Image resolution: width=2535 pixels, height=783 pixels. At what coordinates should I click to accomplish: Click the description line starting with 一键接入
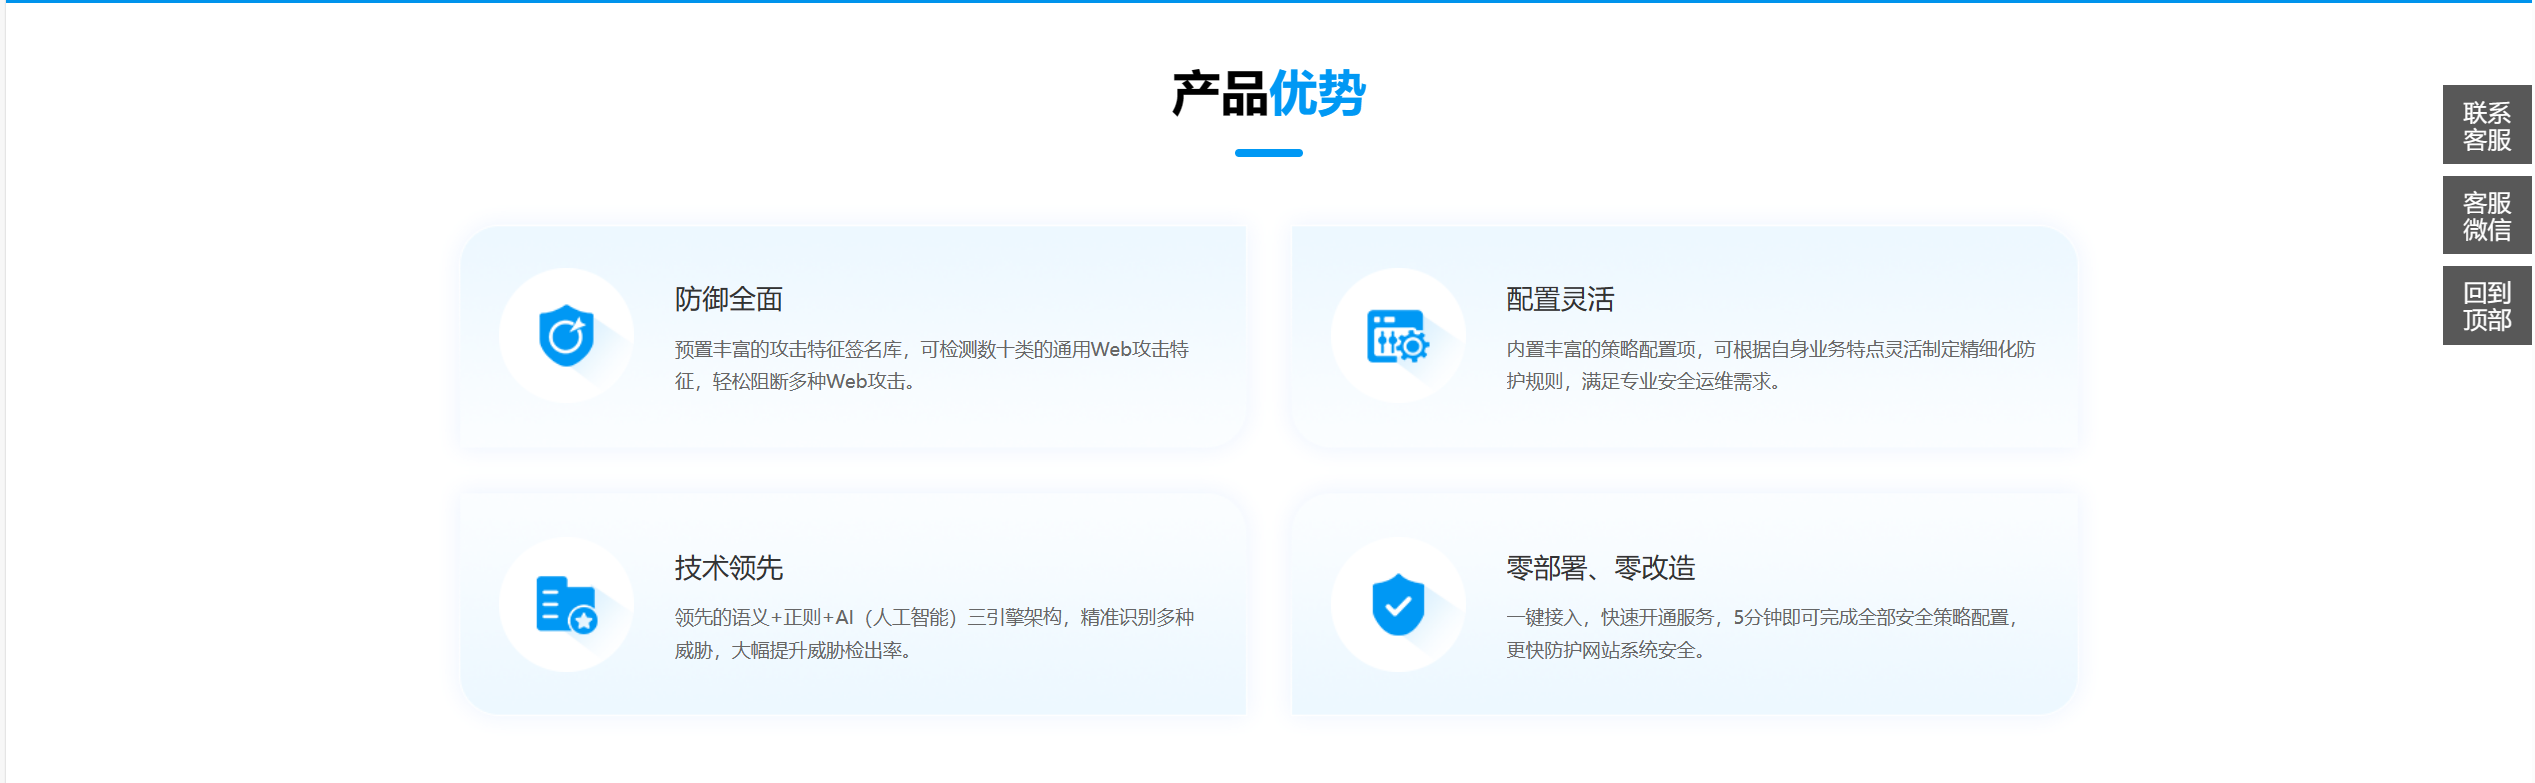coord(1760,618)
